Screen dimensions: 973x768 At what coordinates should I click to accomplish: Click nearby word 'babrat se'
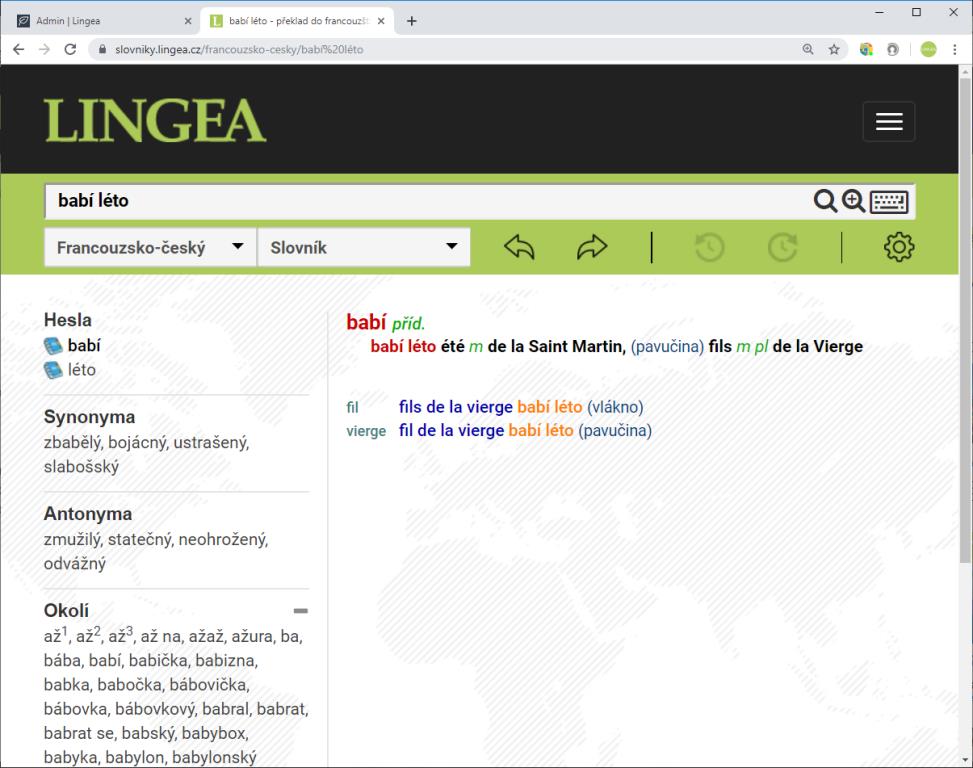pos(79,733)
